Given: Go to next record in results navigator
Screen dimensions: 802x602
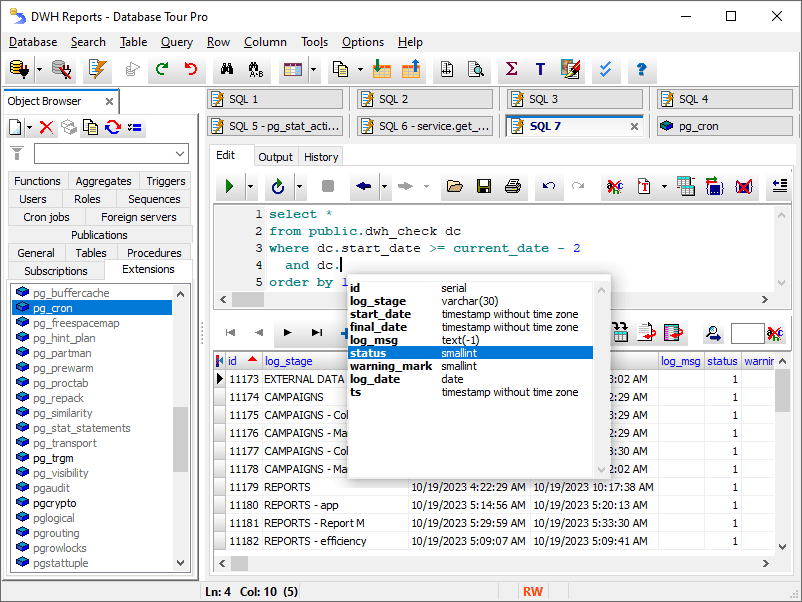Looking at the screenshot, I should (288, 333).
